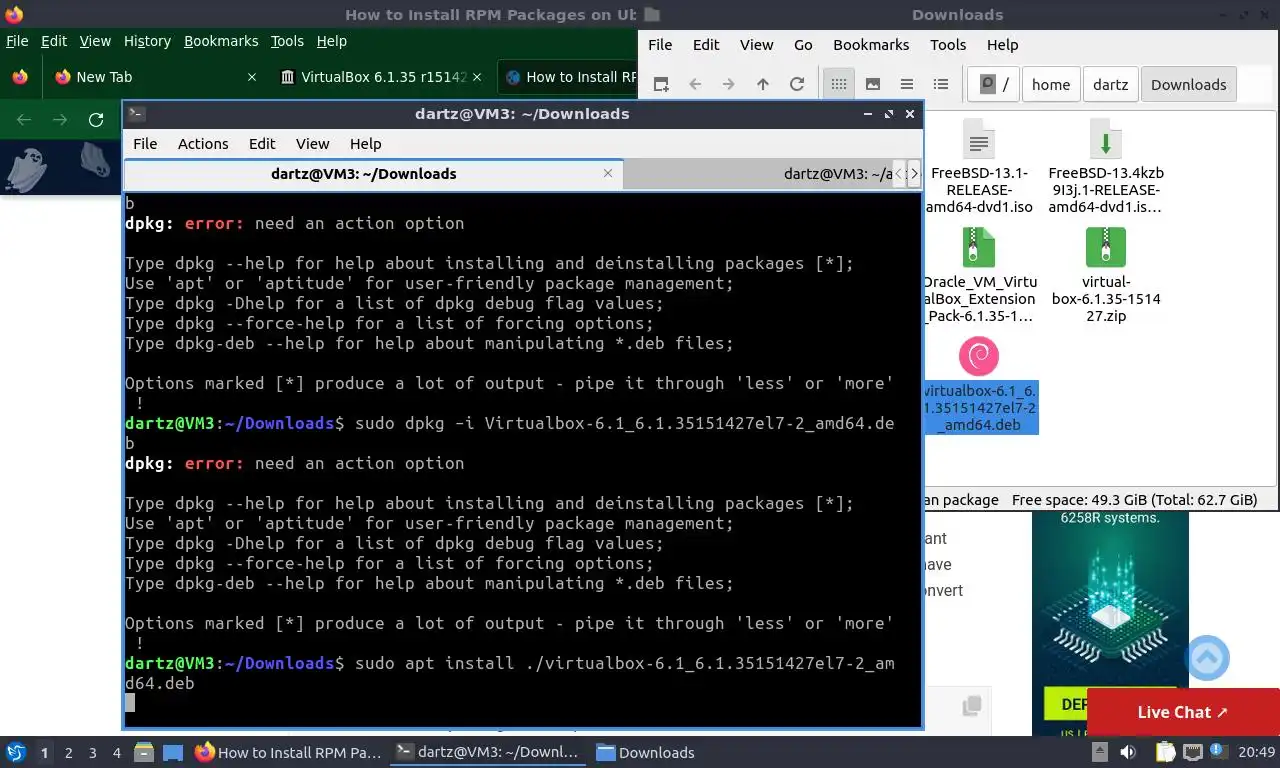Close VirtualBox 6.1.35 Firefox tab
The width and height of the screenshot is (1280, 768).
pyautogui.click(x=477, y=77)
